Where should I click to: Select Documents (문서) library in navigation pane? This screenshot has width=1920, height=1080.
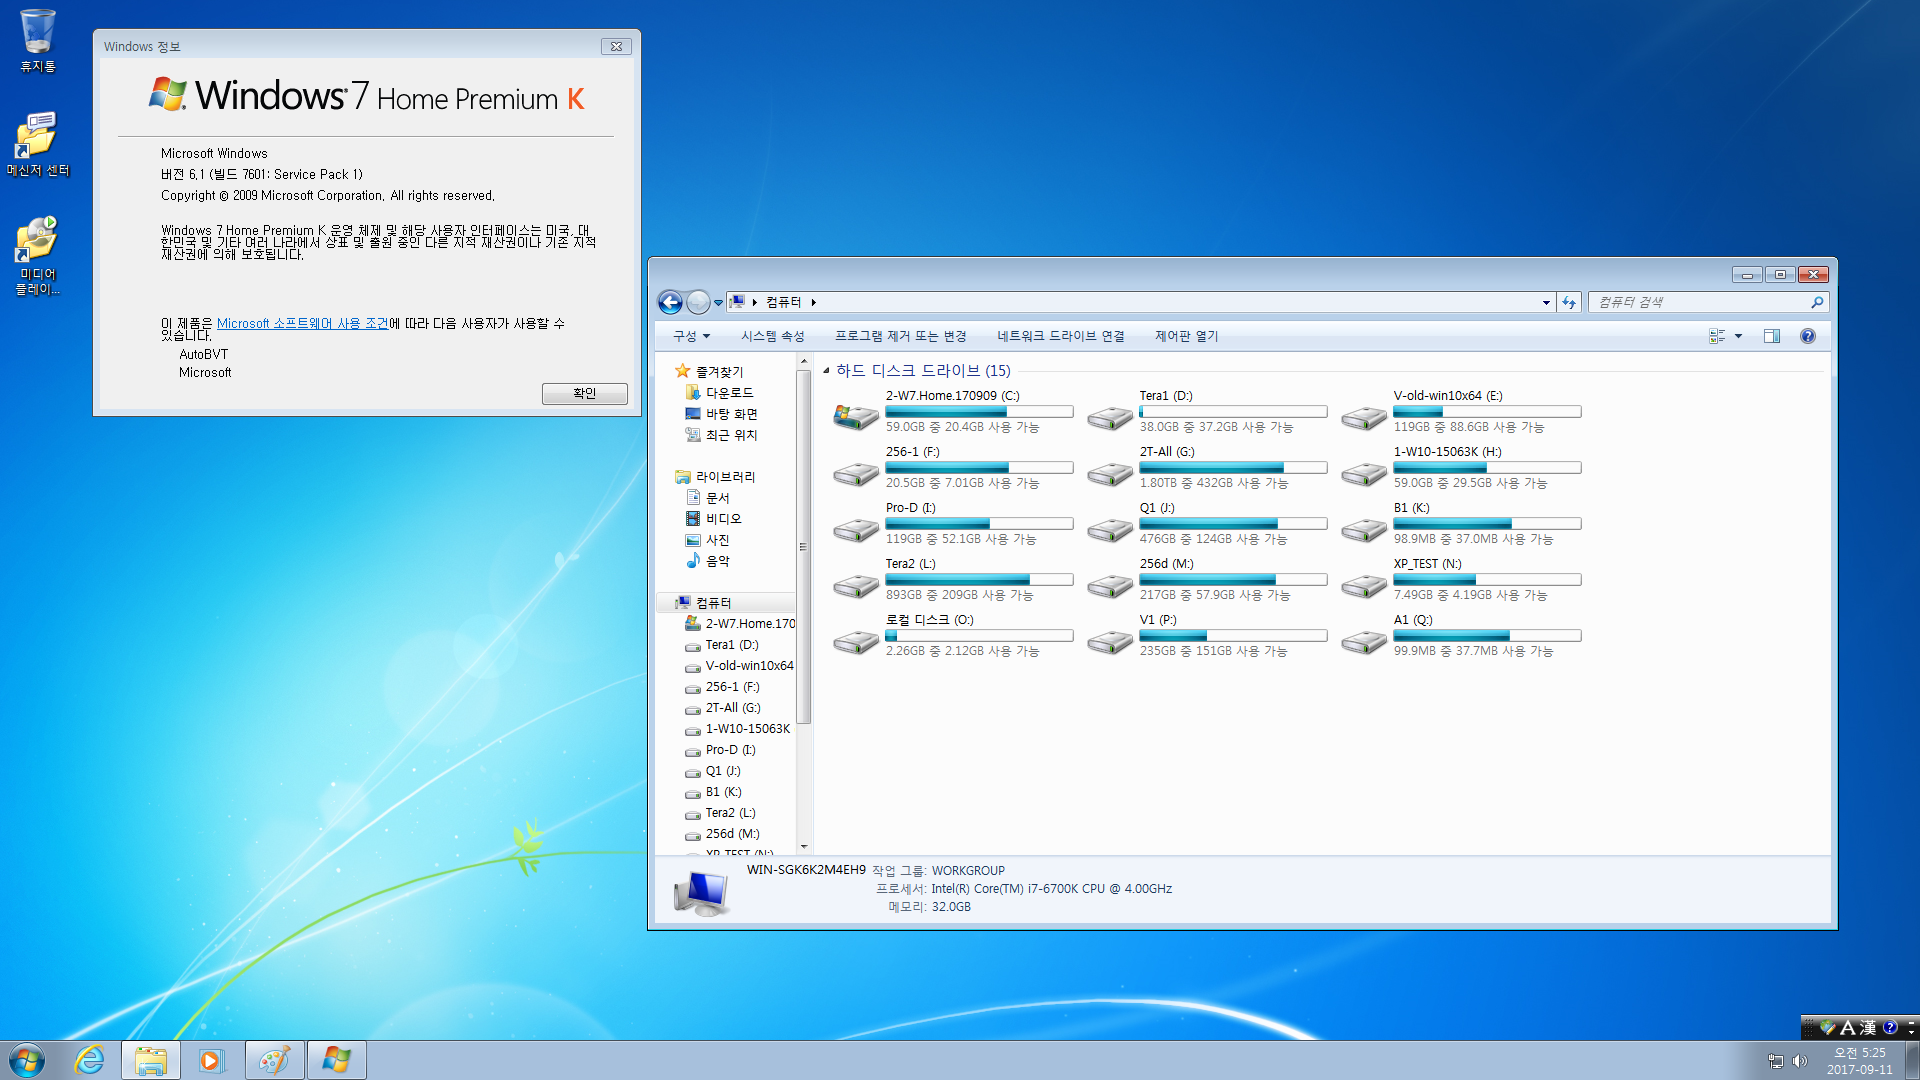pos(708,498)
